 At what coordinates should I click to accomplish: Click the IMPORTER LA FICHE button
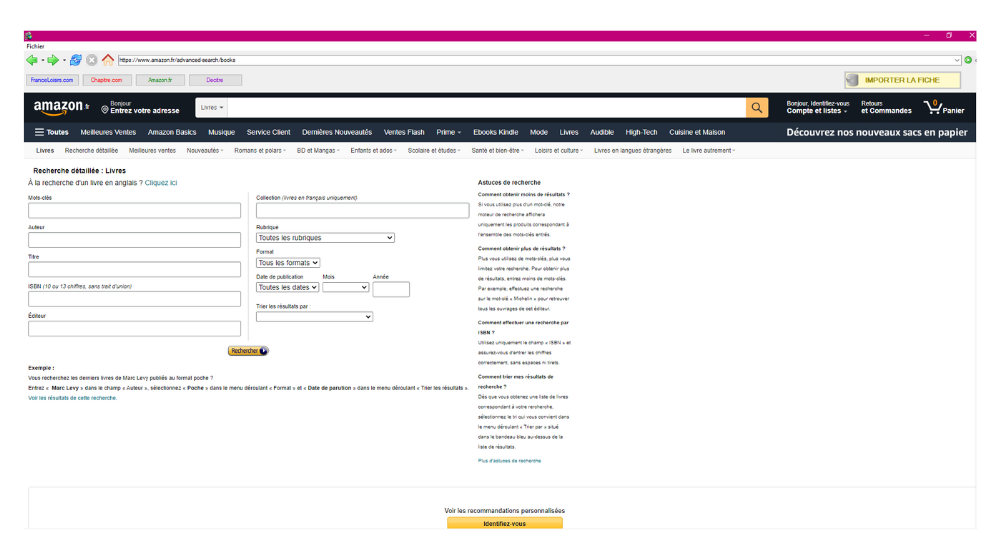902,80
